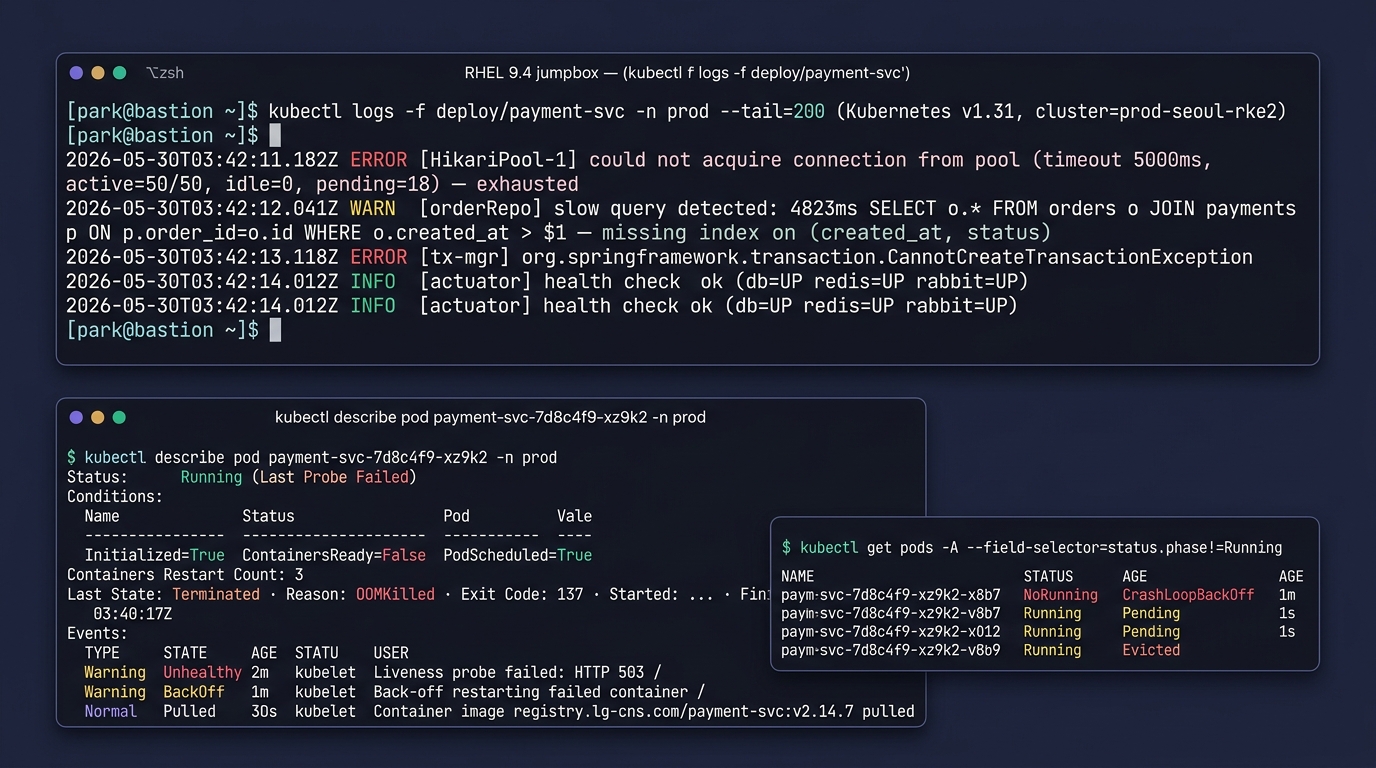The height and width of the screenshot is (768, 1376).
Task: Place cursor at the last prompt in the logs terminal
Action: pos(275,330)
